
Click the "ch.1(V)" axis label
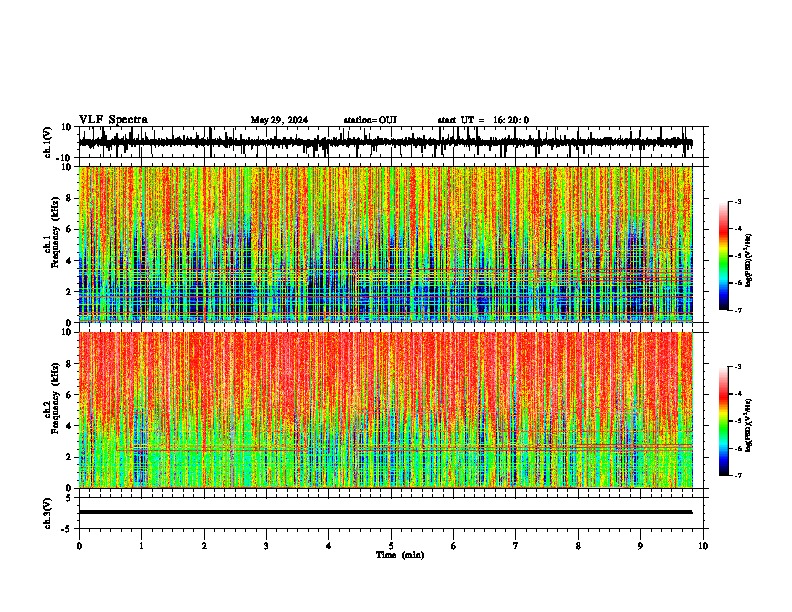[x=48, y=142]
